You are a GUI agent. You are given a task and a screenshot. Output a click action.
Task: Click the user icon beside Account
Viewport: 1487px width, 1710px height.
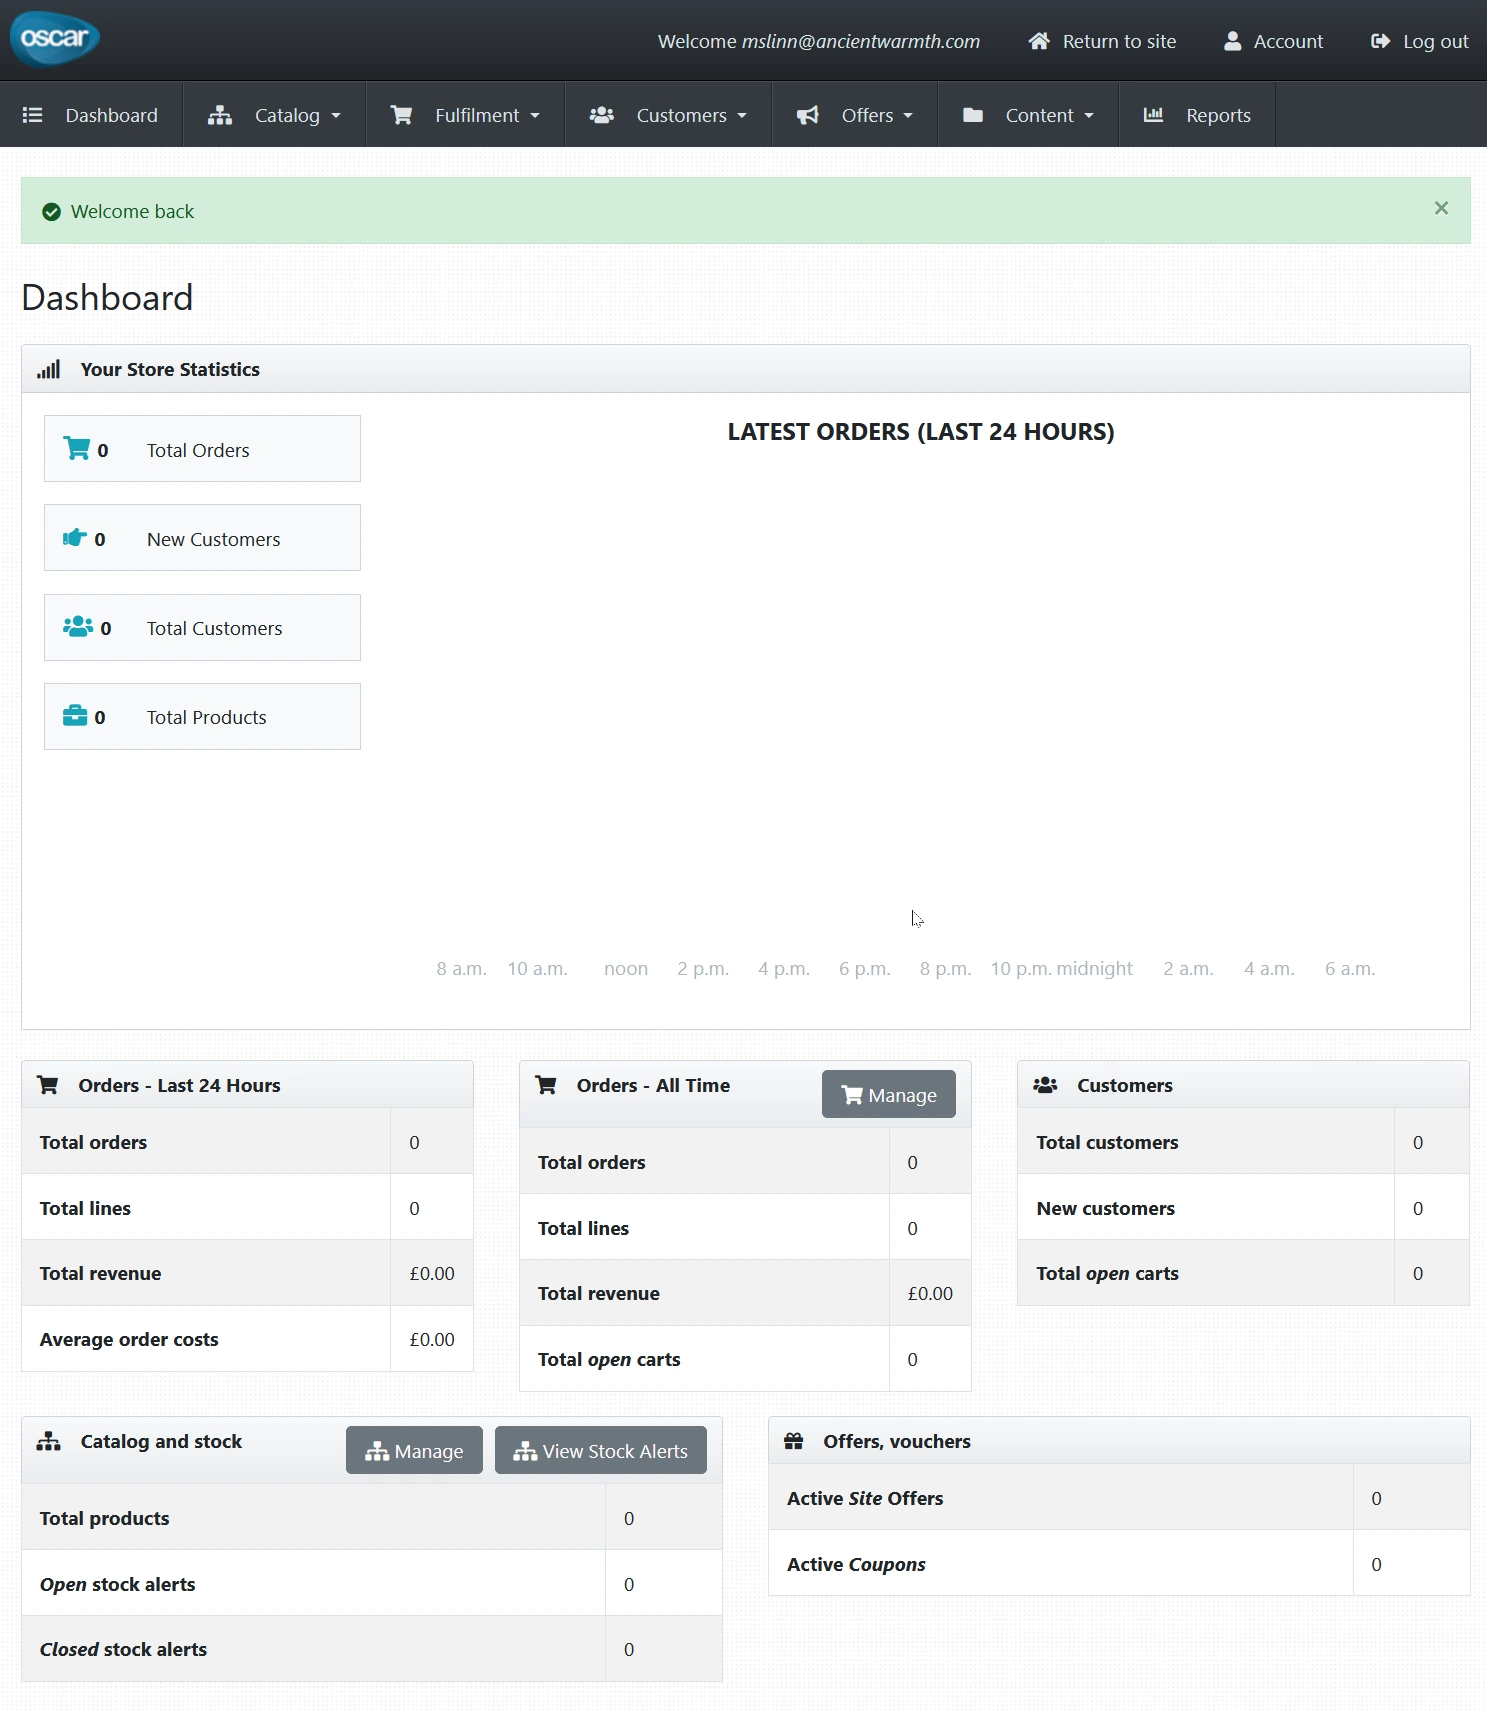(1232, 41)
